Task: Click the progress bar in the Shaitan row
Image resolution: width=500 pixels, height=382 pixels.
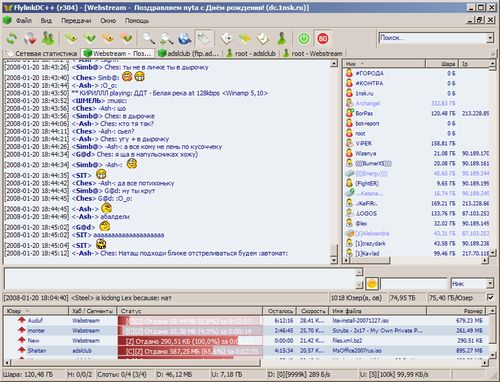Action: coord(190,350)
